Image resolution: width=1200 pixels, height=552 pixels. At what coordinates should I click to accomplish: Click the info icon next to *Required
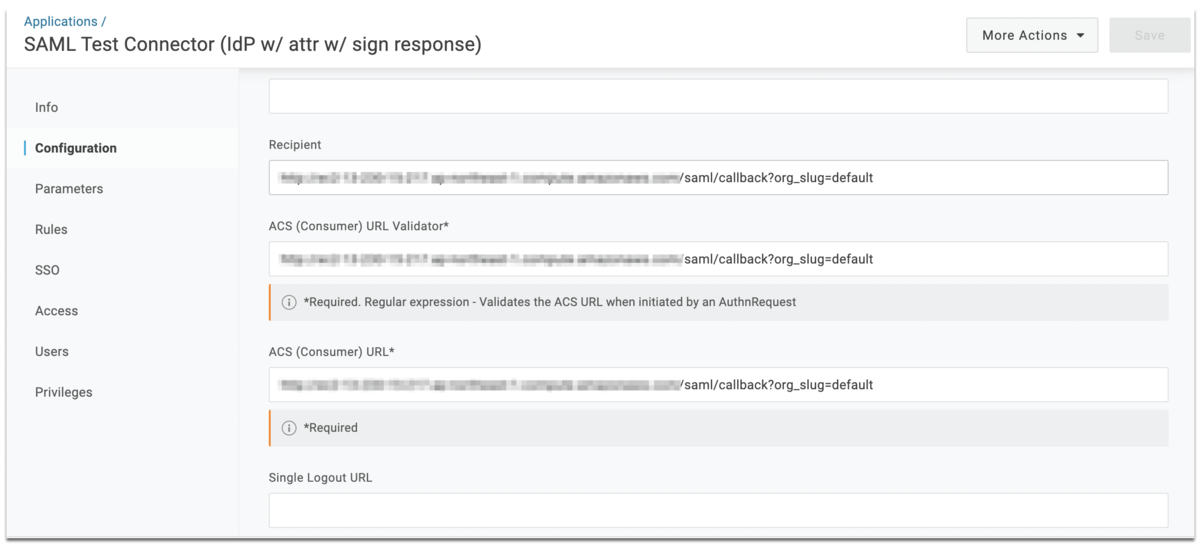click(x=289, y=428)
